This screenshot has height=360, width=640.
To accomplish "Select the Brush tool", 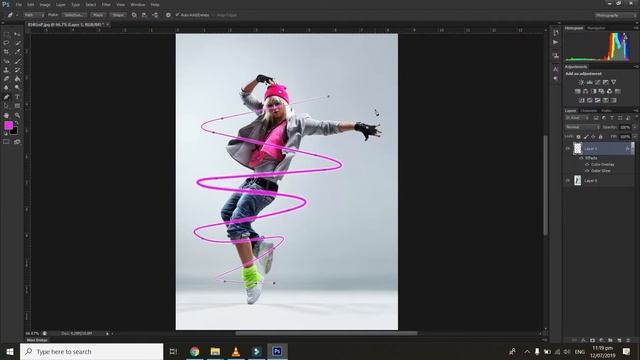I will (17, 61).
